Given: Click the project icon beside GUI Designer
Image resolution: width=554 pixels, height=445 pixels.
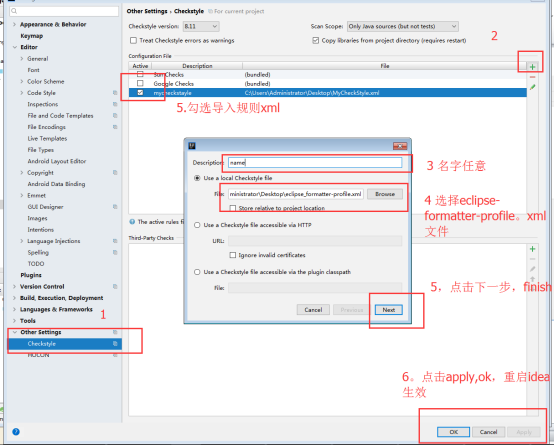Looking at the screenshot, I should point(115,207).
